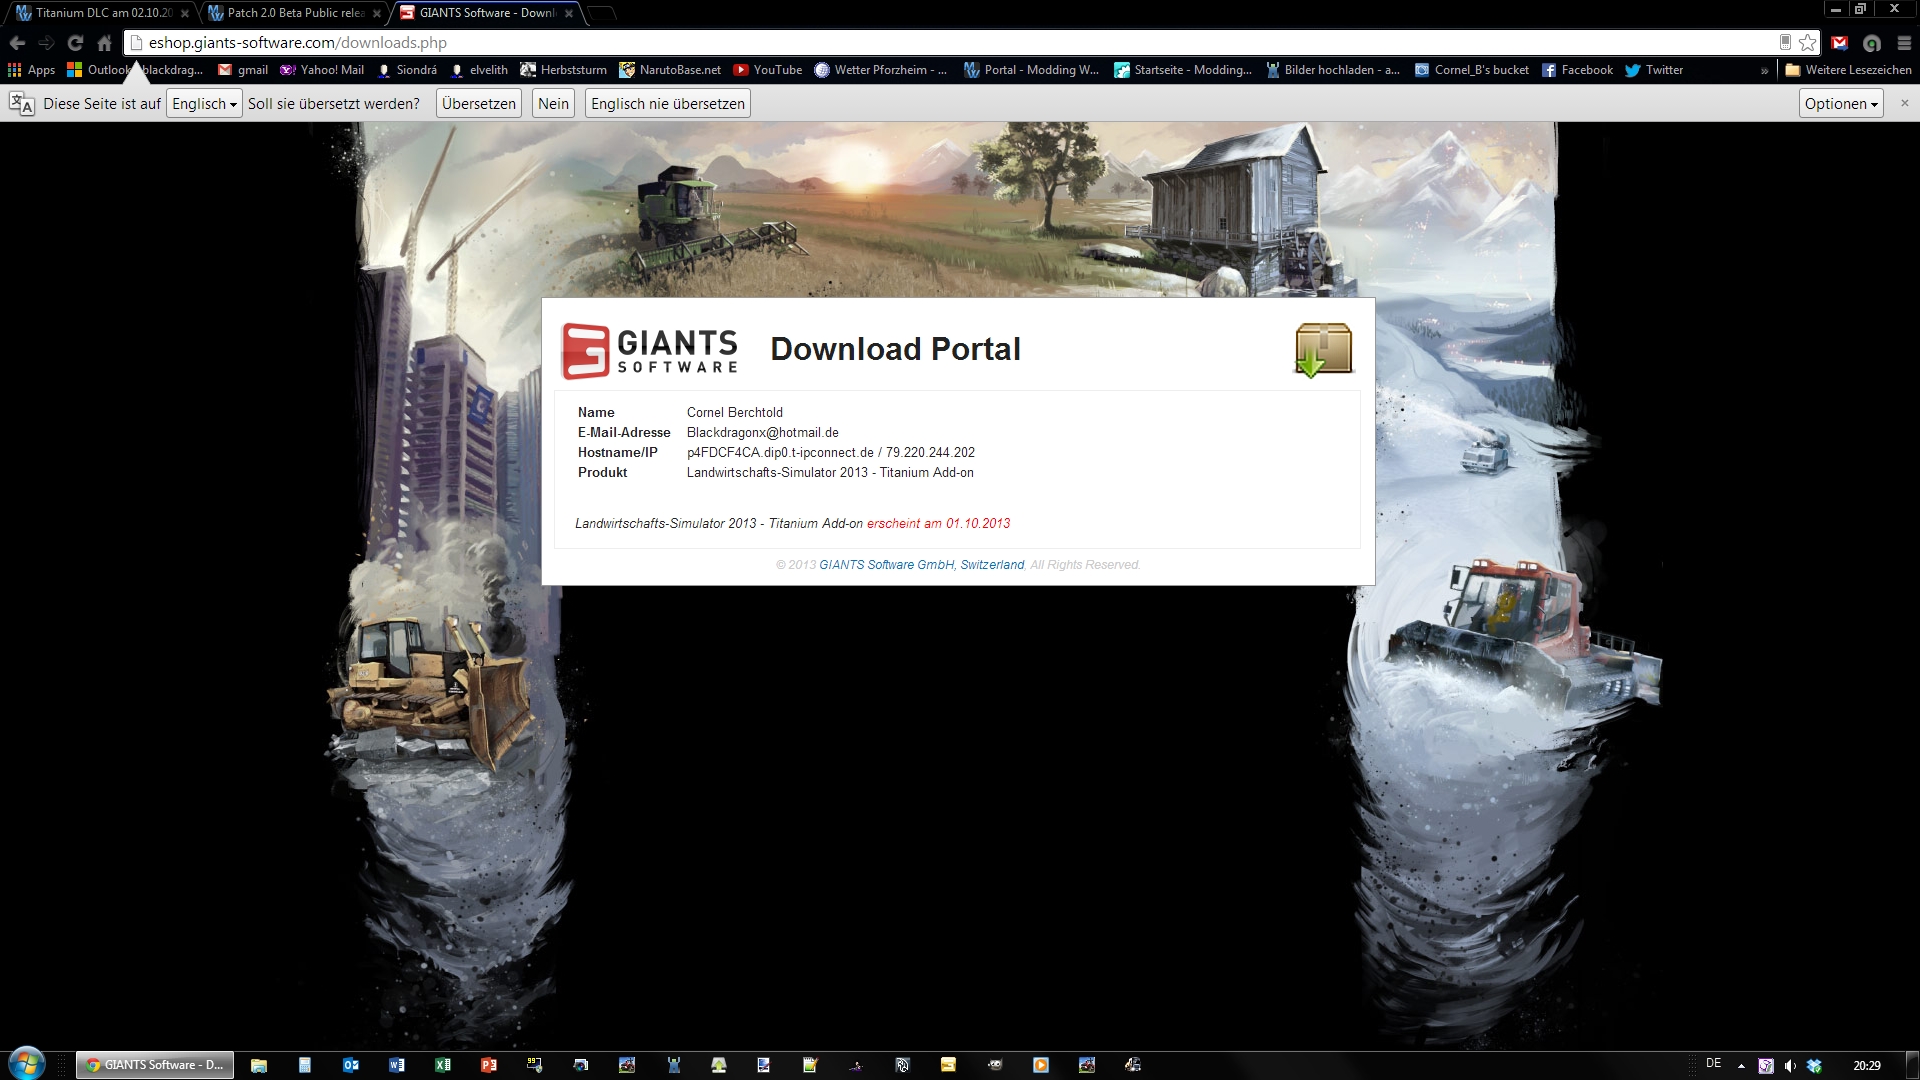Screen dimensions: 1920x1080
Task: Expand the Weitere Lesezeichen folder
Action: [x=1848, y=70]
